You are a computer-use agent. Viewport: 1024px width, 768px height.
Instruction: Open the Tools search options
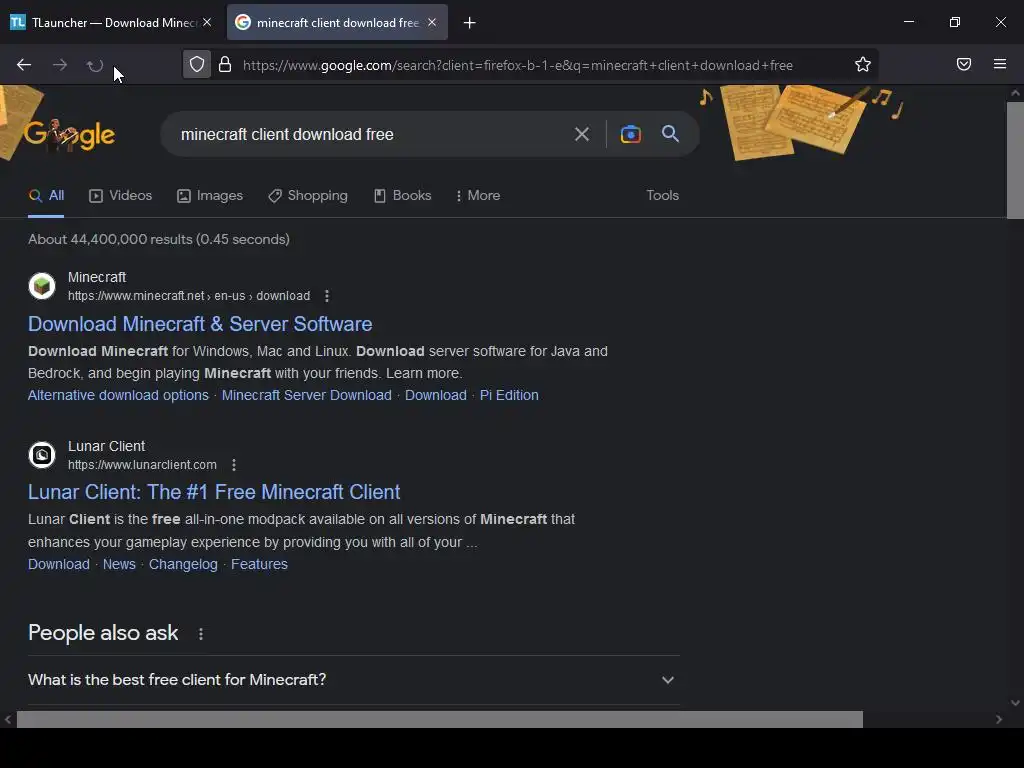pyautogui.click(x=662, y=195)
